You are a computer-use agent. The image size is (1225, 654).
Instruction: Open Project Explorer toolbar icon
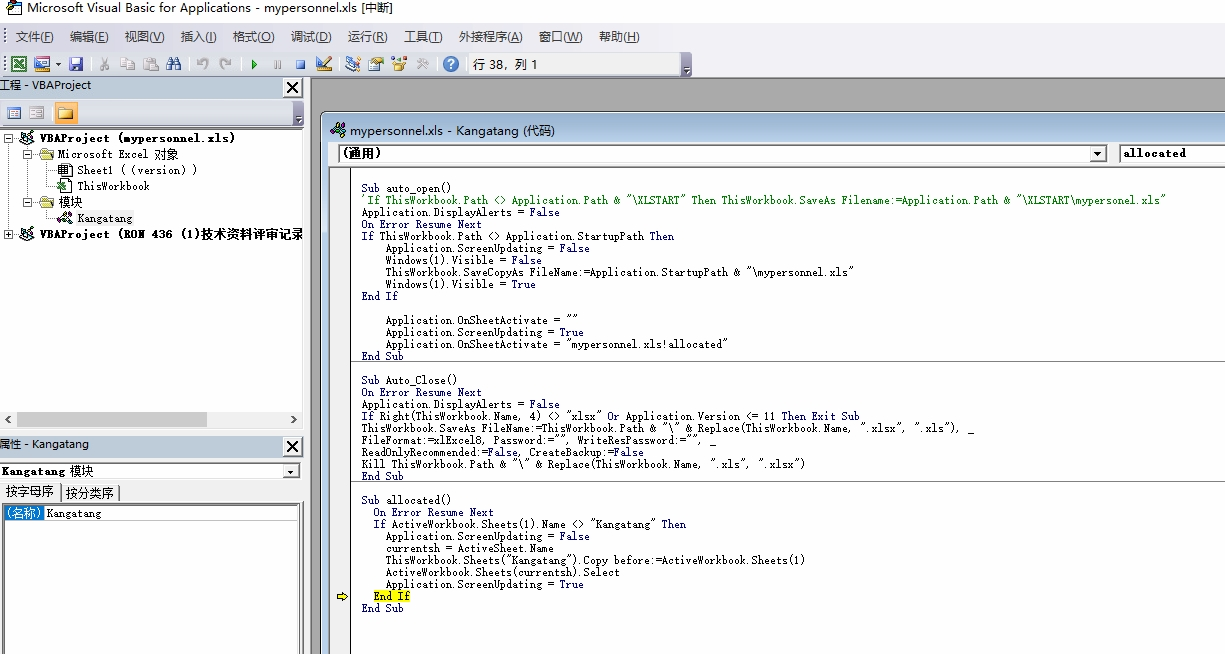(352, 64)
